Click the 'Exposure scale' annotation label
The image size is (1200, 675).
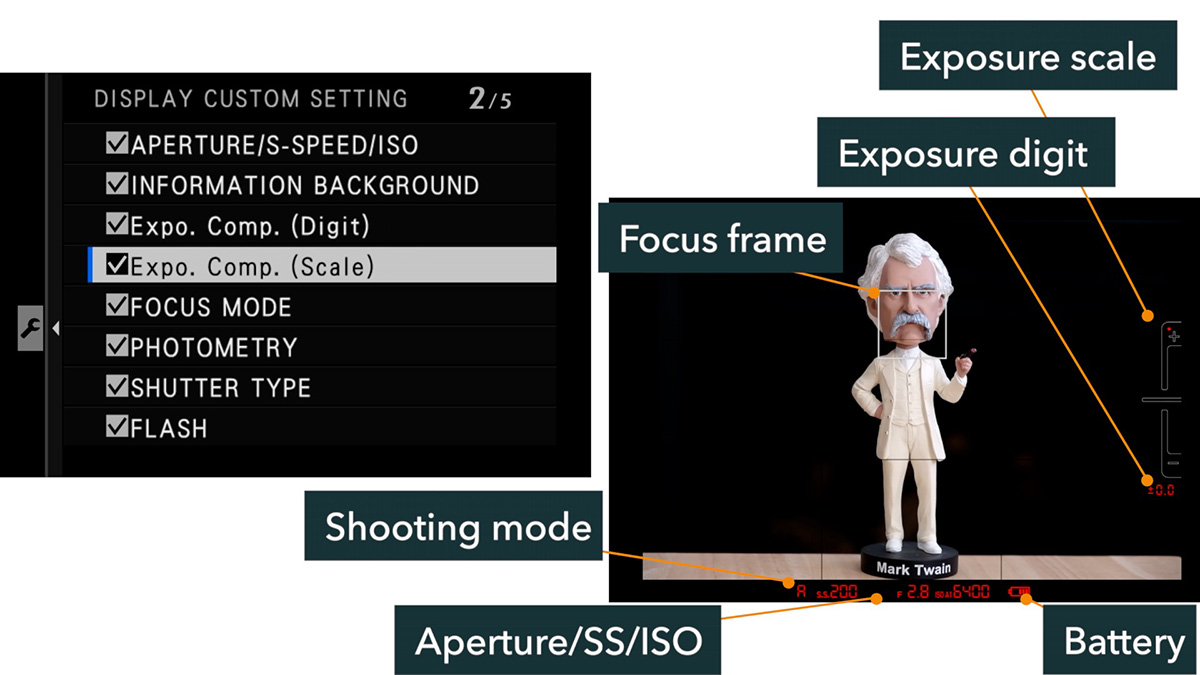(x=1028, y=57)
